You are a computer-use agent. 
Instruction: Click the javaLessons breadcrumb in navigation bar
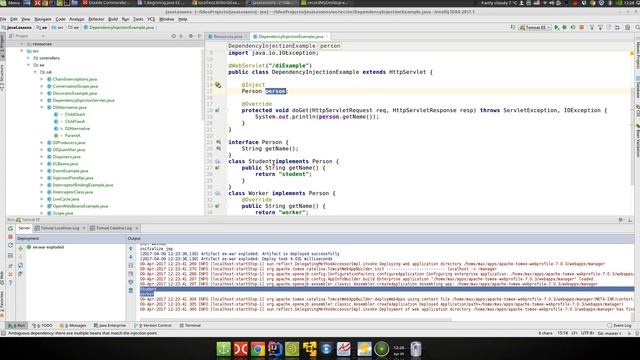pyautogui.click(x=17, y=28)
